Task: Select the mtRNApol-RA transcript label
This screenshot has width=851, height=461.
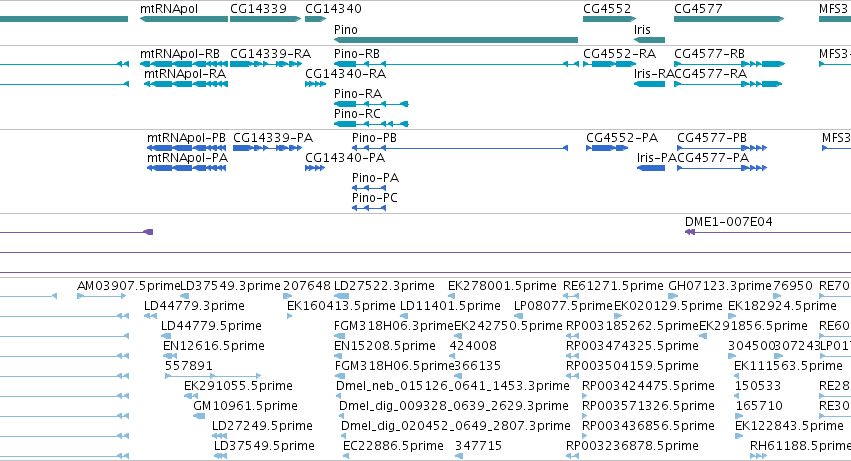Action: (185, 74)
